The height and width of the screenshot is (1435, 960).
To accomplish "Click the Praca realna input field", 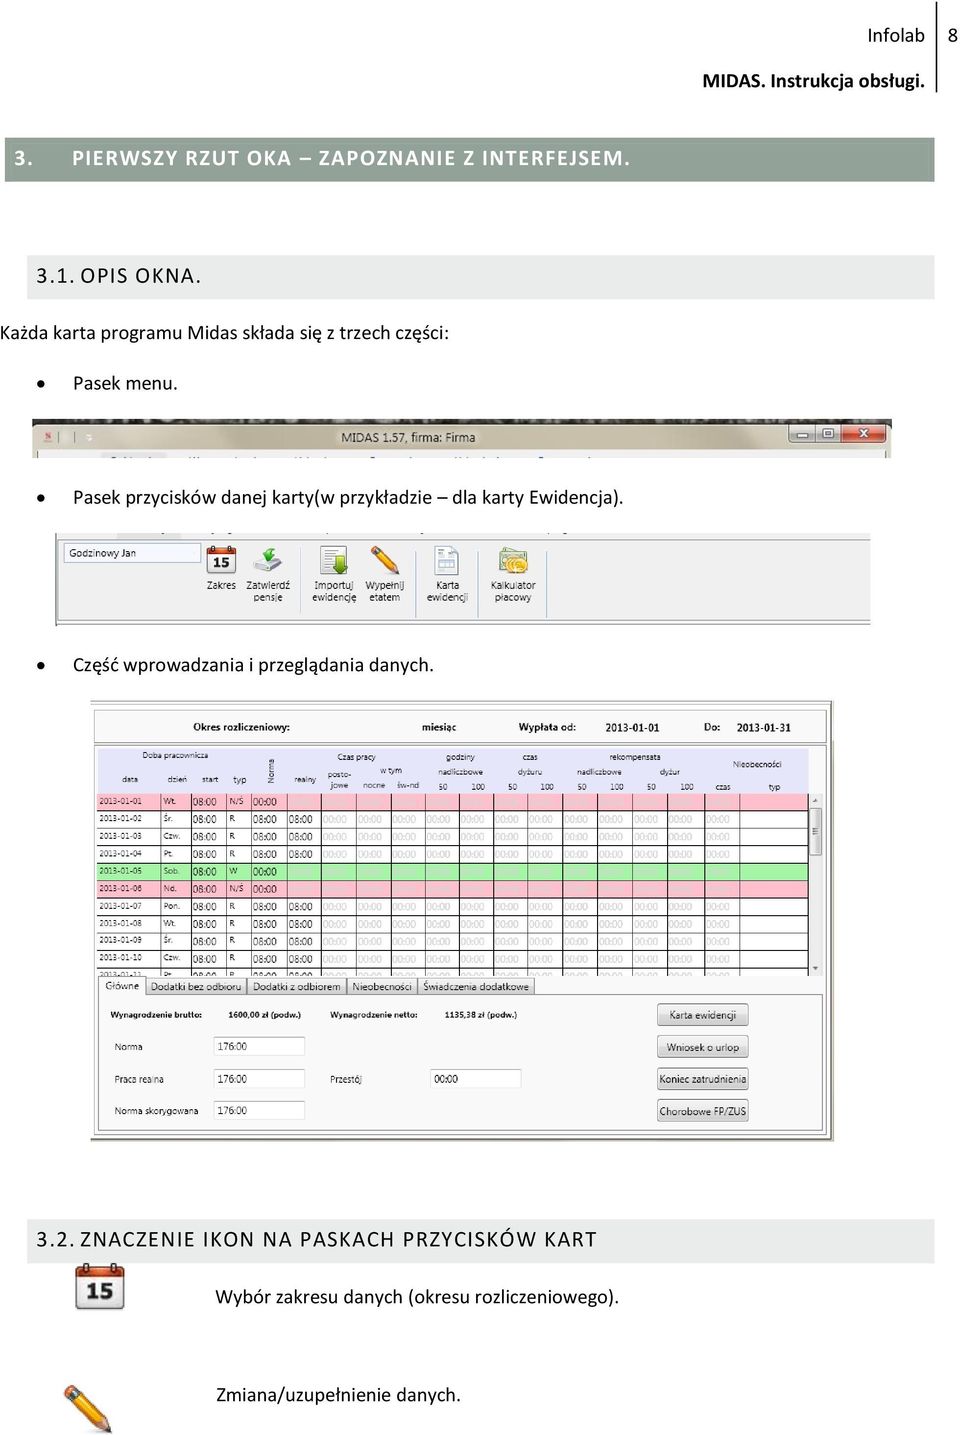I will [x=259, y=1079].
